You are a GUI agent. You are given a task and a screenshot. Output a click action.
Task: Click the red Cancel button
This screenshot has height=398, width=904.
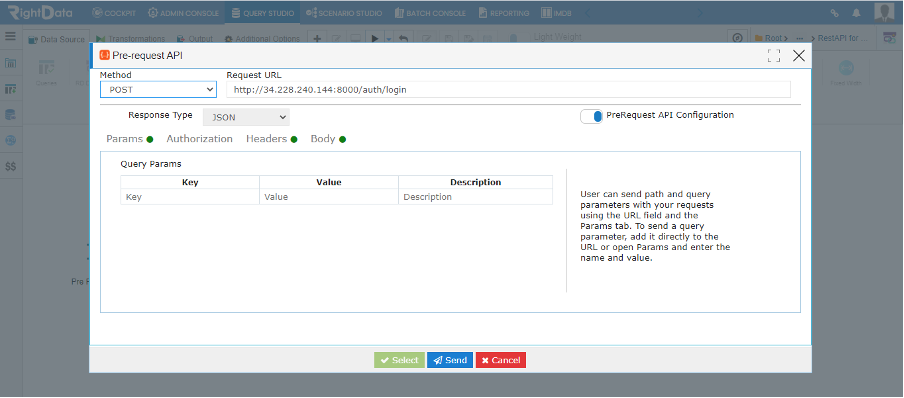pos(500,360)
